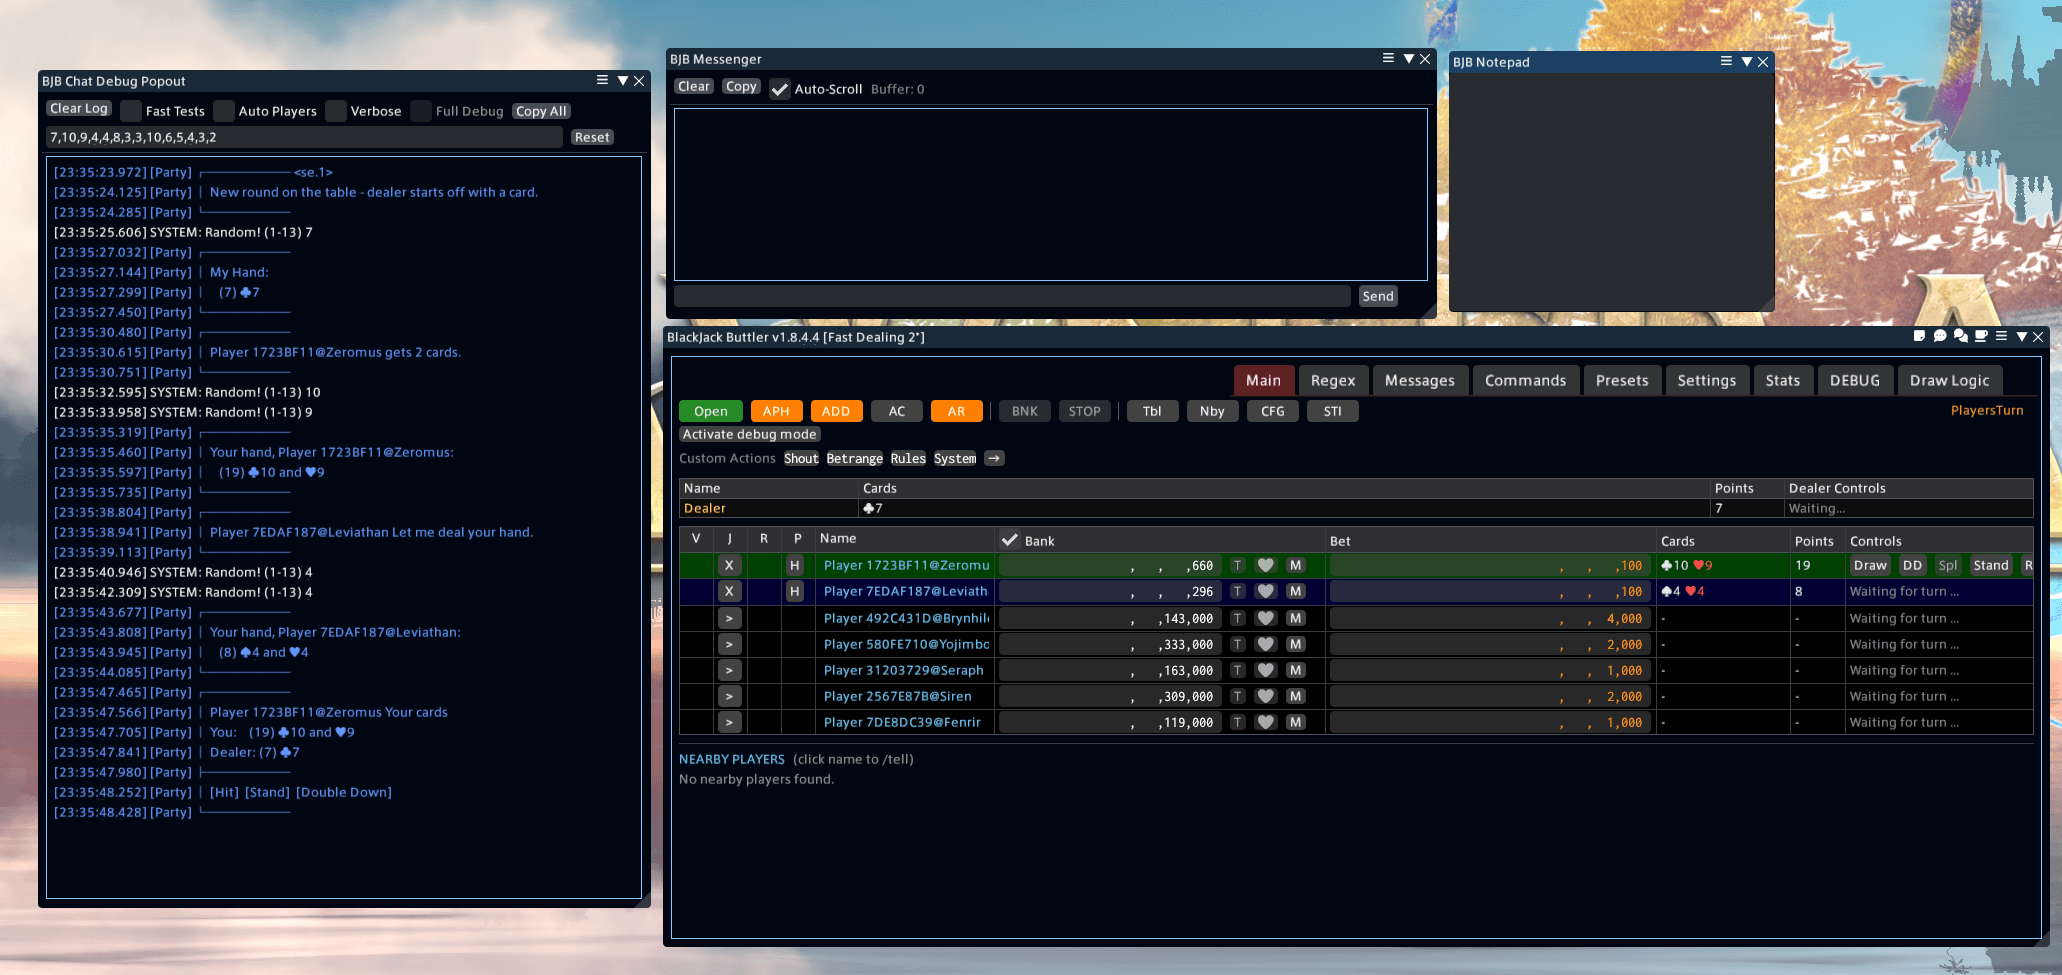Image resolution: width=2062 pixels, height=975 pixels.
Task: Click heart icon for Player 580FE710@Yojimbo
Action: pos(1266,644)
